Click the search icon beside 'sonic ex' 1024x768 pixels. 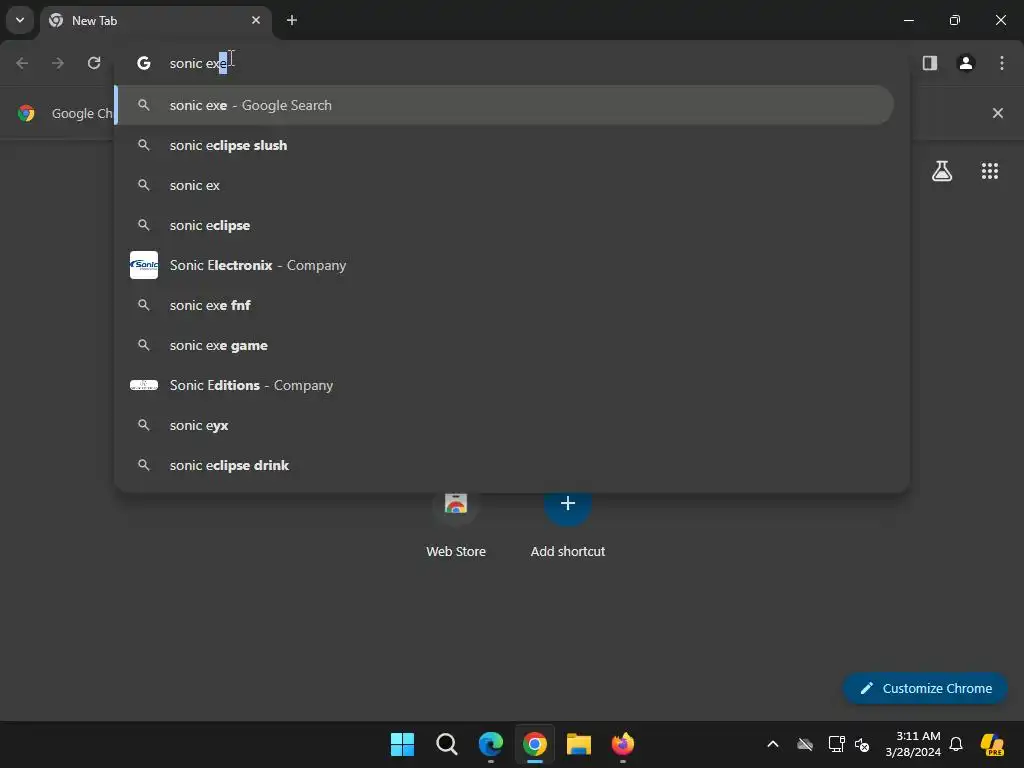pos(144,185)
